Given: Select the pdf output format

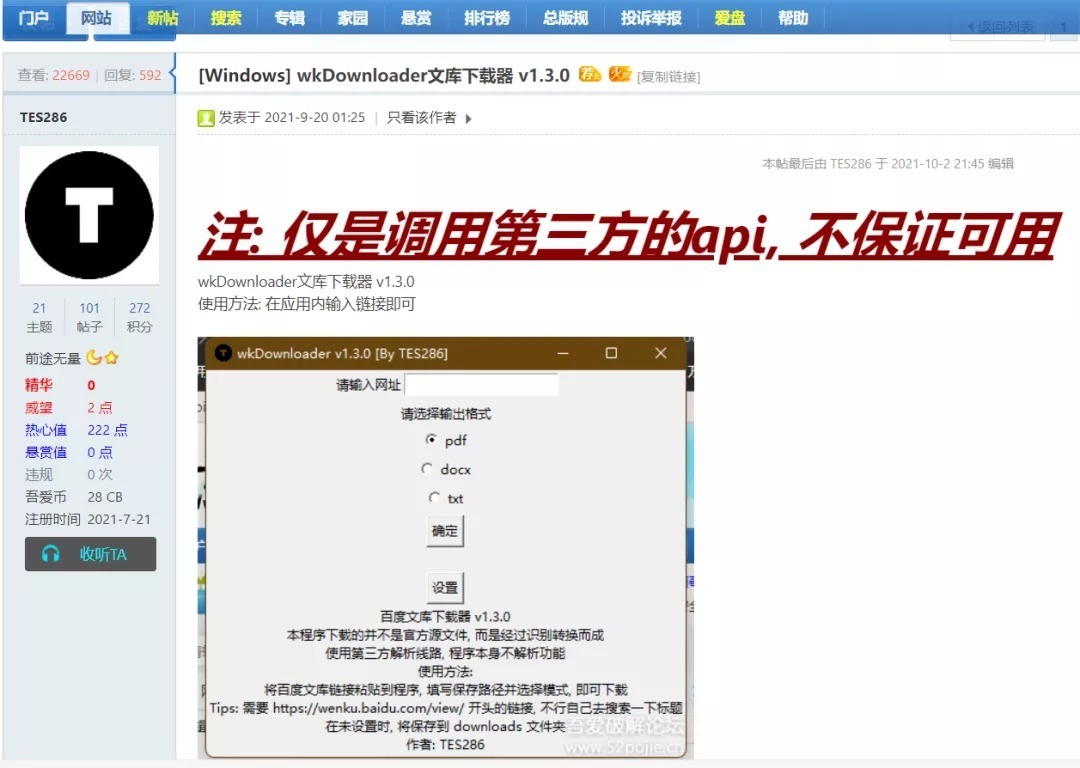Looking at the screenshot, I should tap(431, 439).
